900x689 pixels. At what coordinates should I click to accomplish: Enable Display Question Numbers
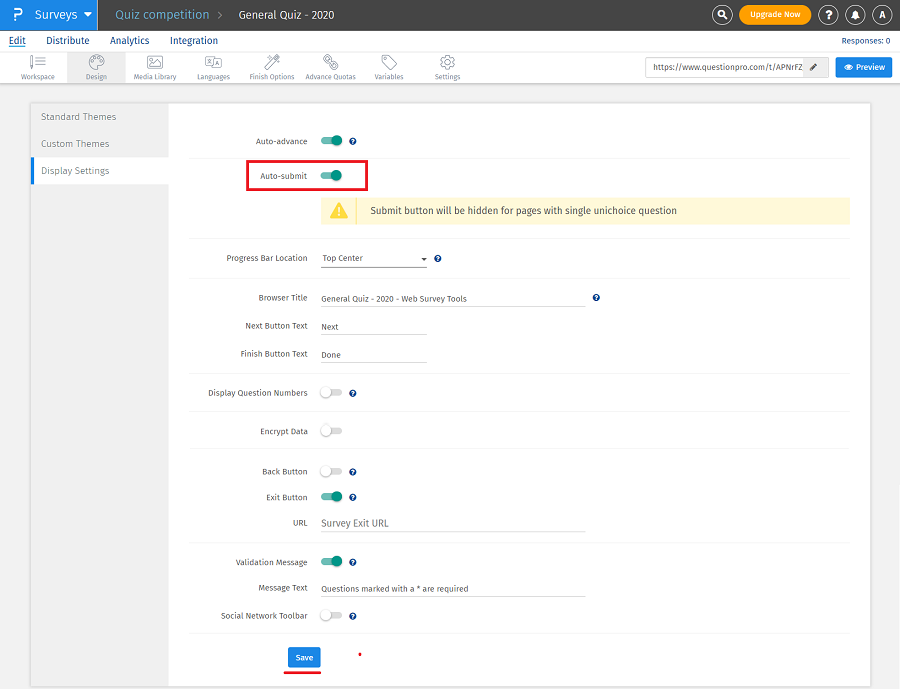point(331,393)
